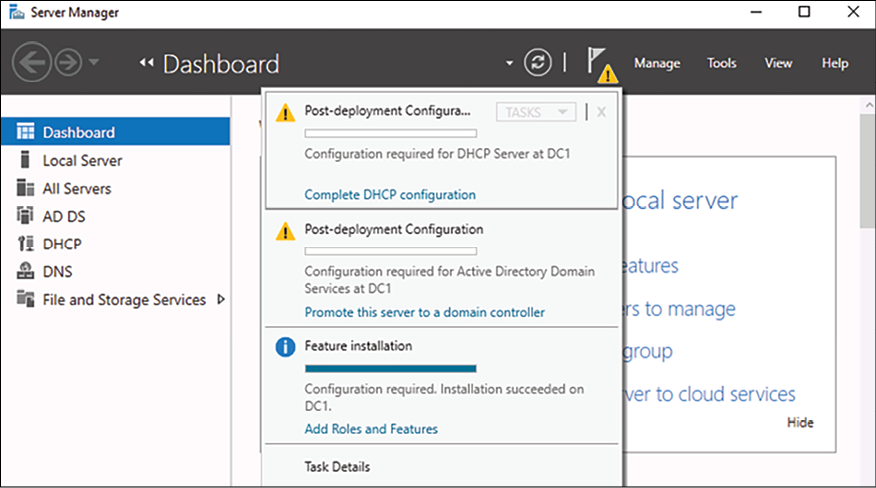The image size is (876, 488).
Task: Click the Server Manager title bar icon
Action: point(17,12)
